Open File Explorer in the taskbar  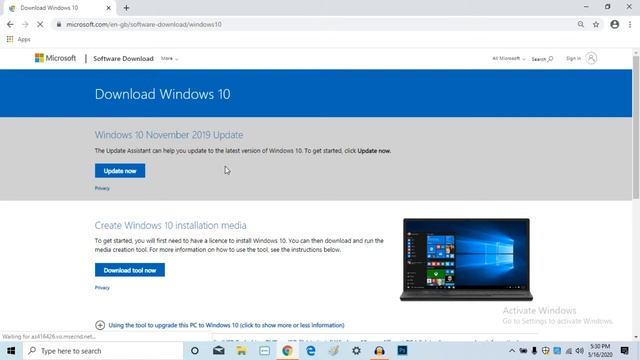(x=241, y=351)
